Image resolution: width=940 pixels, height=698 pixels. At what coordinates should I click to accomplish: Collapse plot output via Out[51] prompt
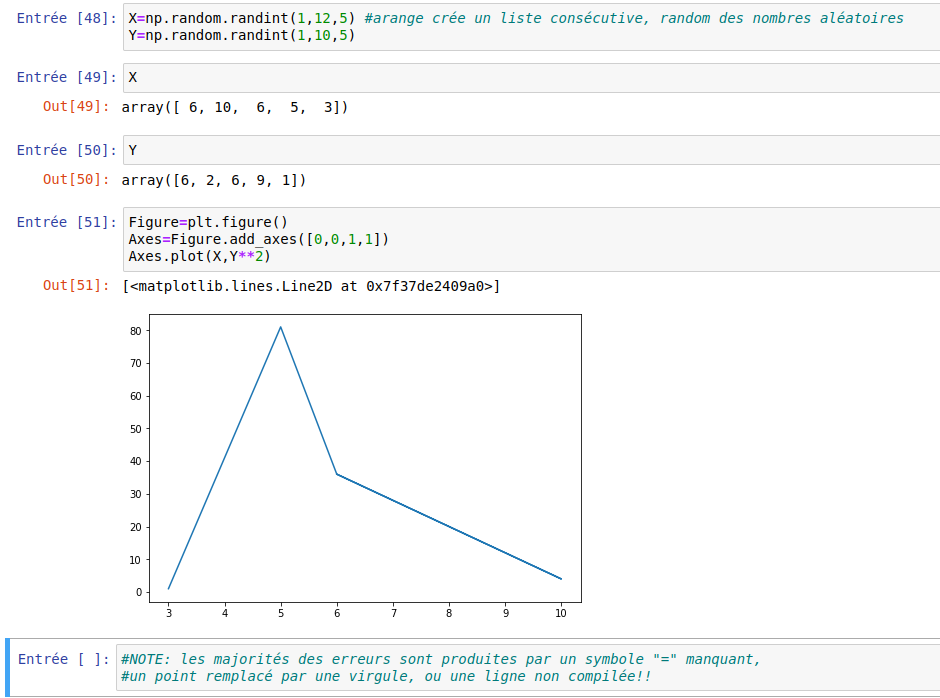(74, 286)
